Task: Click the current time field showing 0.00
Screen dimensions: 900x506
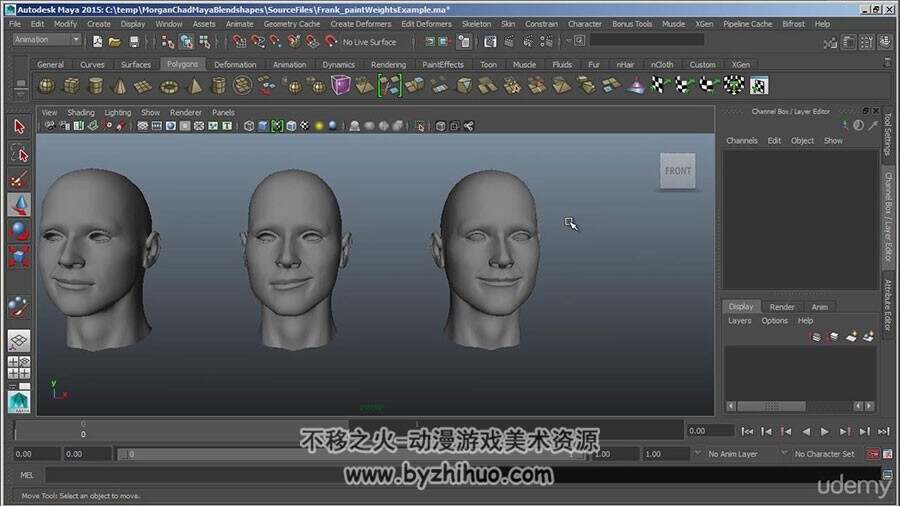Action: coord(710,431)
